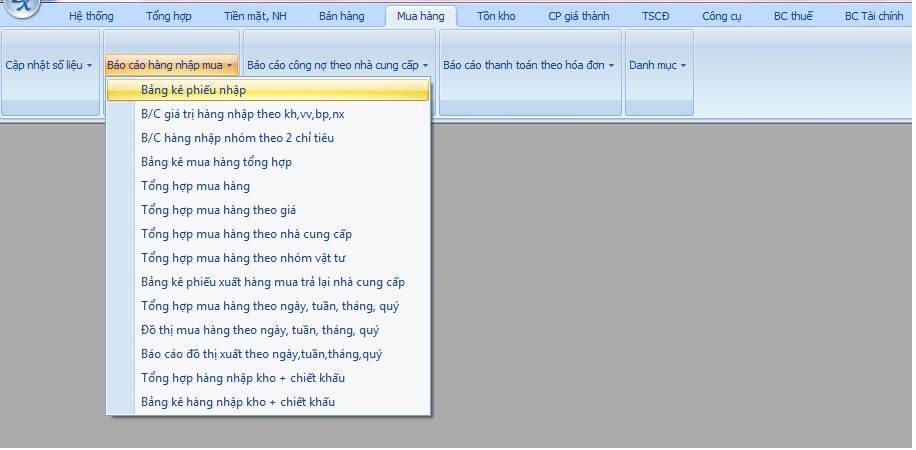916x450 pixels.
Task: Open Báo cáo thanh toán theo hóa đơn dropdown
Action: point(528,65)
